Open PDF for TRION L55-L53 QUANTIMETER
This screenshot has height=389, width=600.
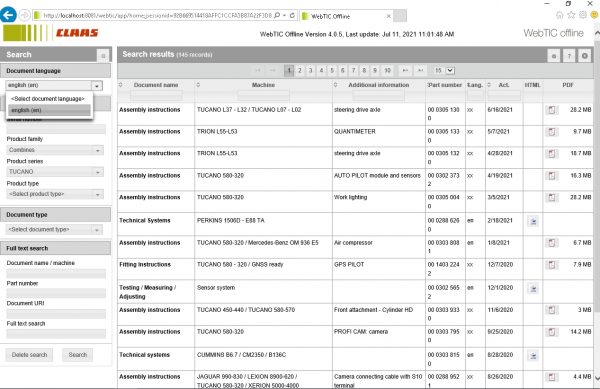pyautogui.click(x=551, y=132)
